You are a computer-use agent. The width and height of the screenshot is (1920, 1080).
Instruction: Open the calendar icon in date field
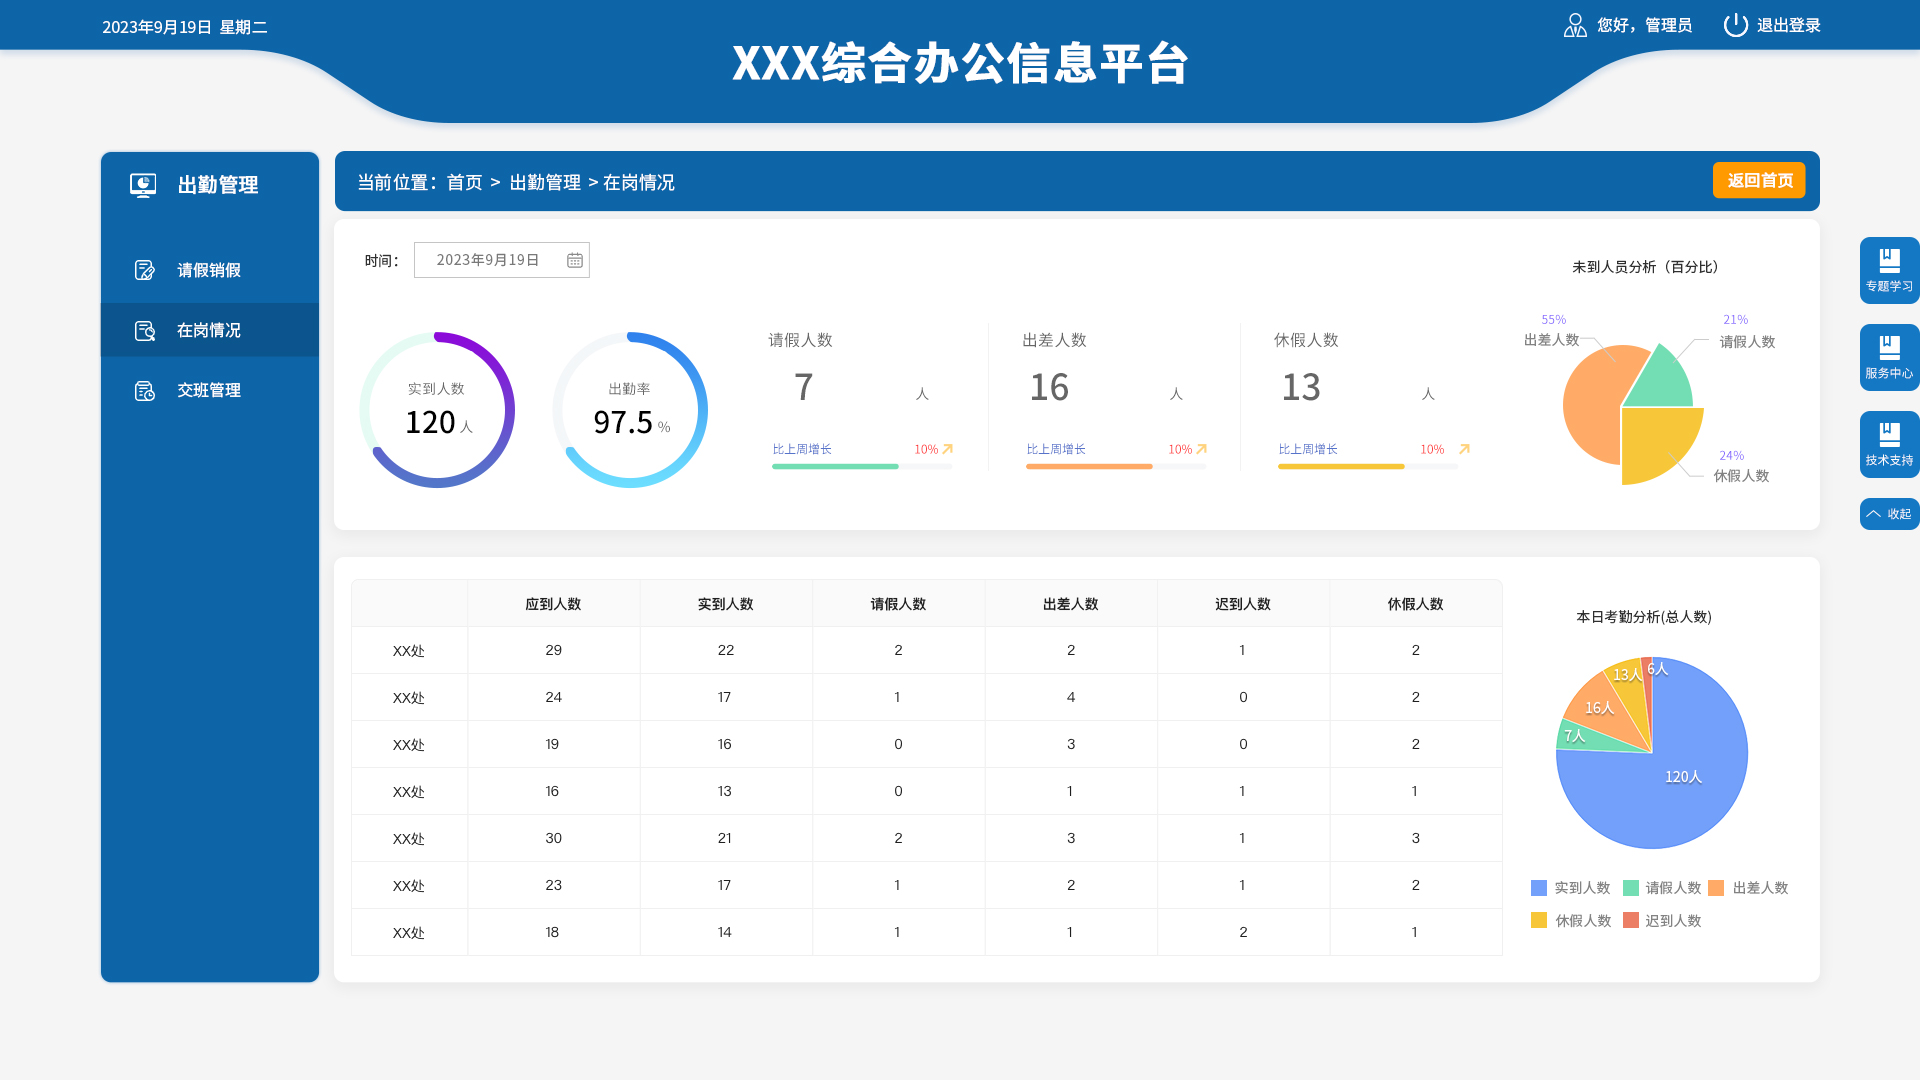pyautogui.click(x=575, y=260)
